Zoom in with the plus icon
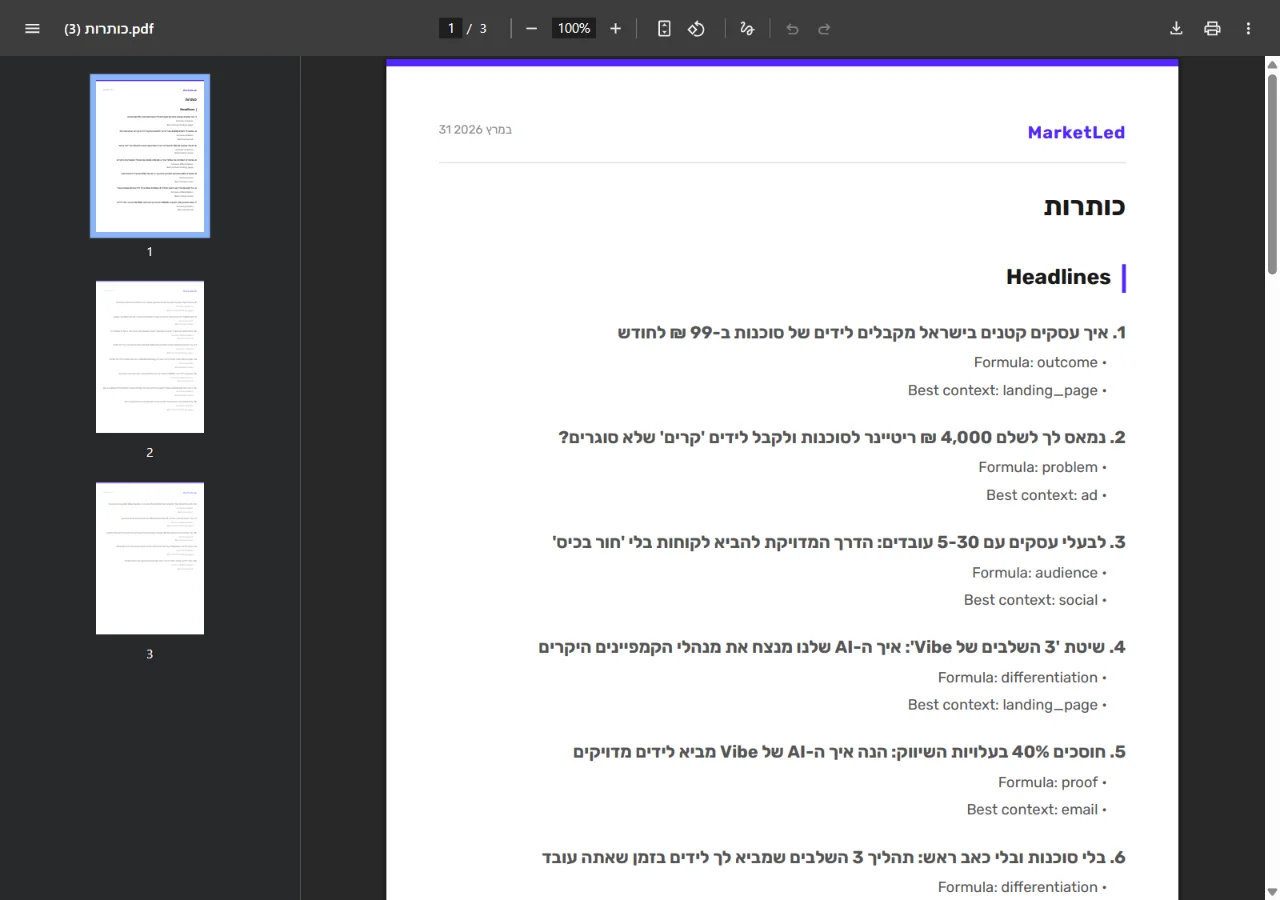 (x=615, y=29)
